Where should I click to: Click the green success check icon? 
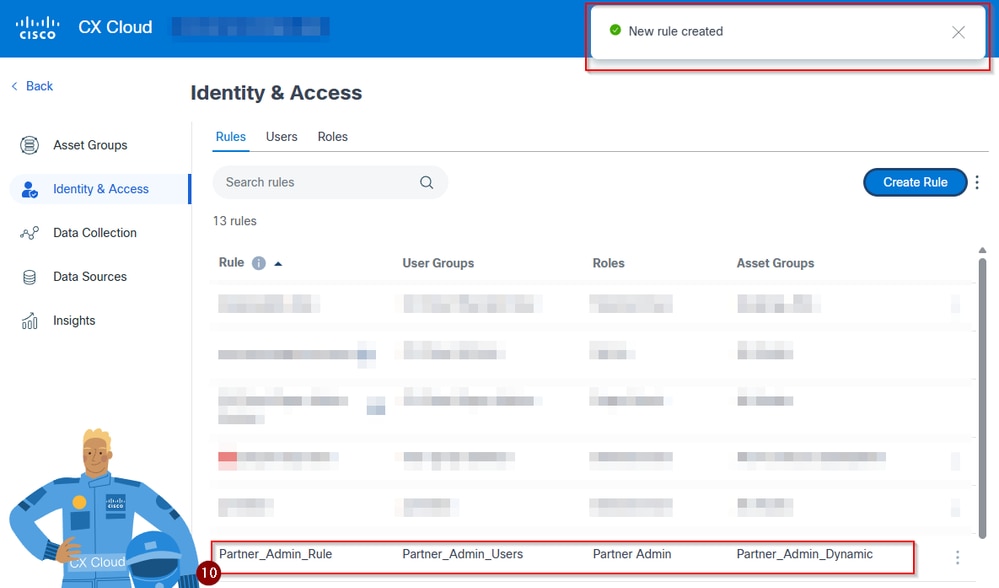[x=615, y=30]
